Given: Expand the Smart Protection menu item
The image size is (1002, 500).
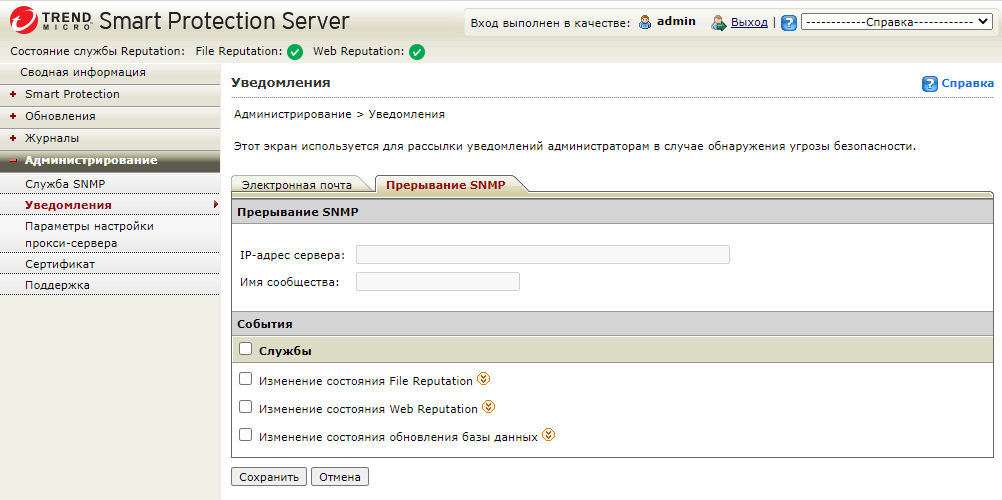Looking at the screenshot, I should (72, 94).
